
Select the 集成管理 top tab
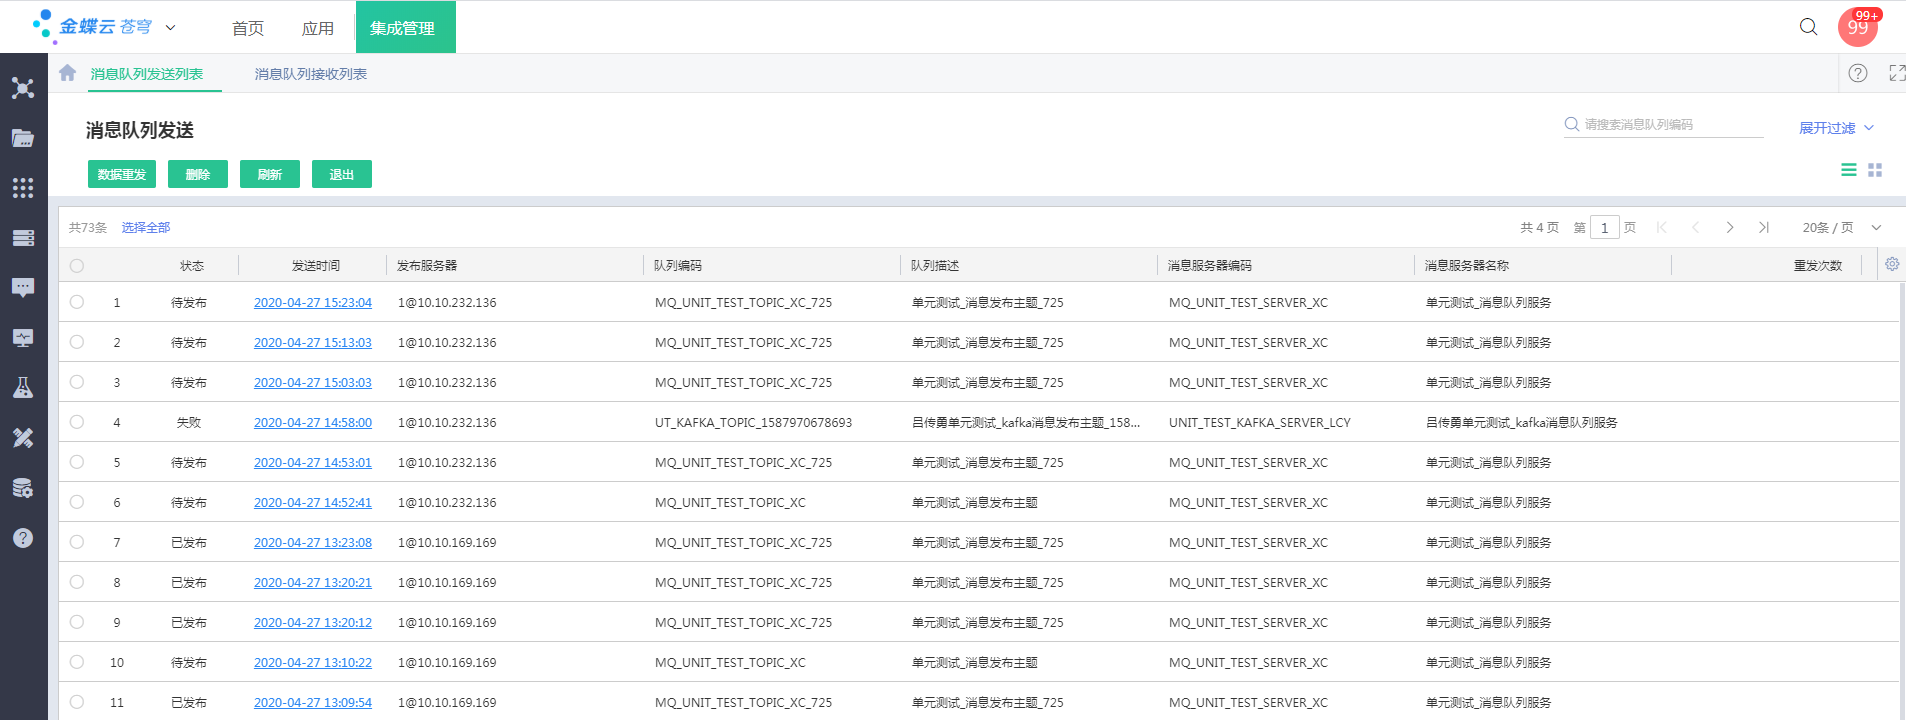point(406,27)
